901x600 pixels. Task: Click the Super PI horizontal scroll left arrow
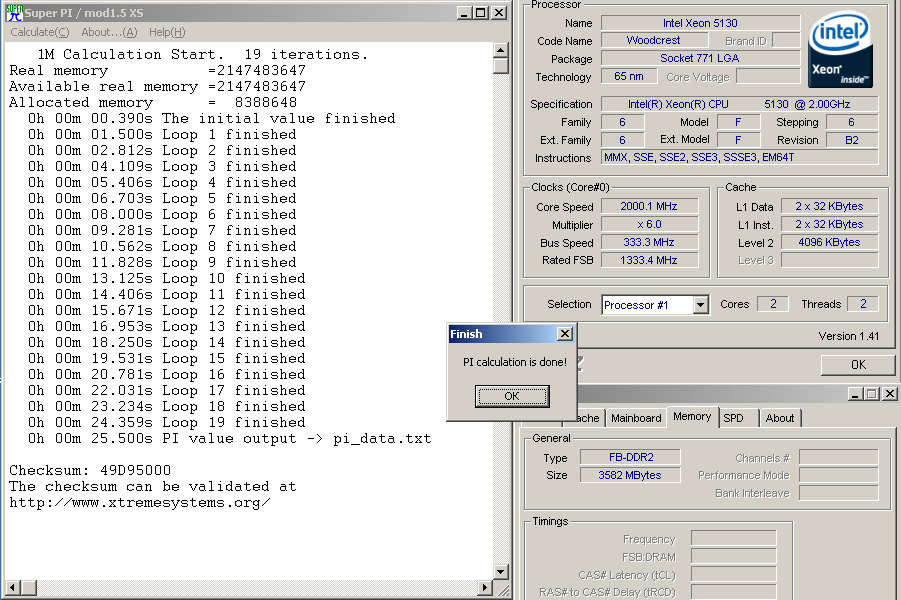pyautogui.click(x=13, y=587)
